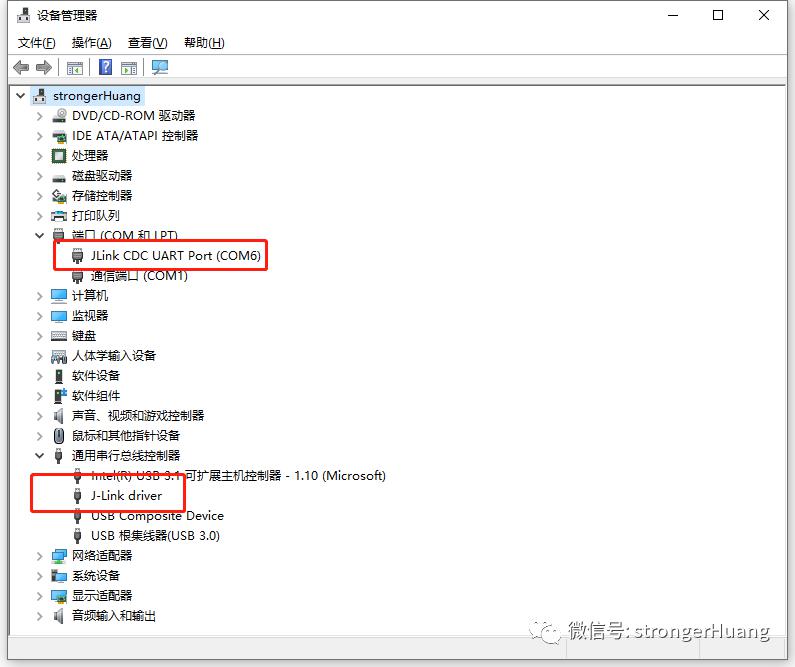
Task: Expand the 音频输入和输出 category
Action: click(x=40, y=616)
